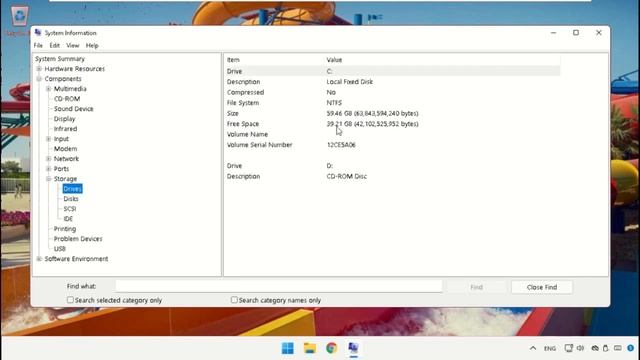Open the notification badge icon

click(631, 348)
